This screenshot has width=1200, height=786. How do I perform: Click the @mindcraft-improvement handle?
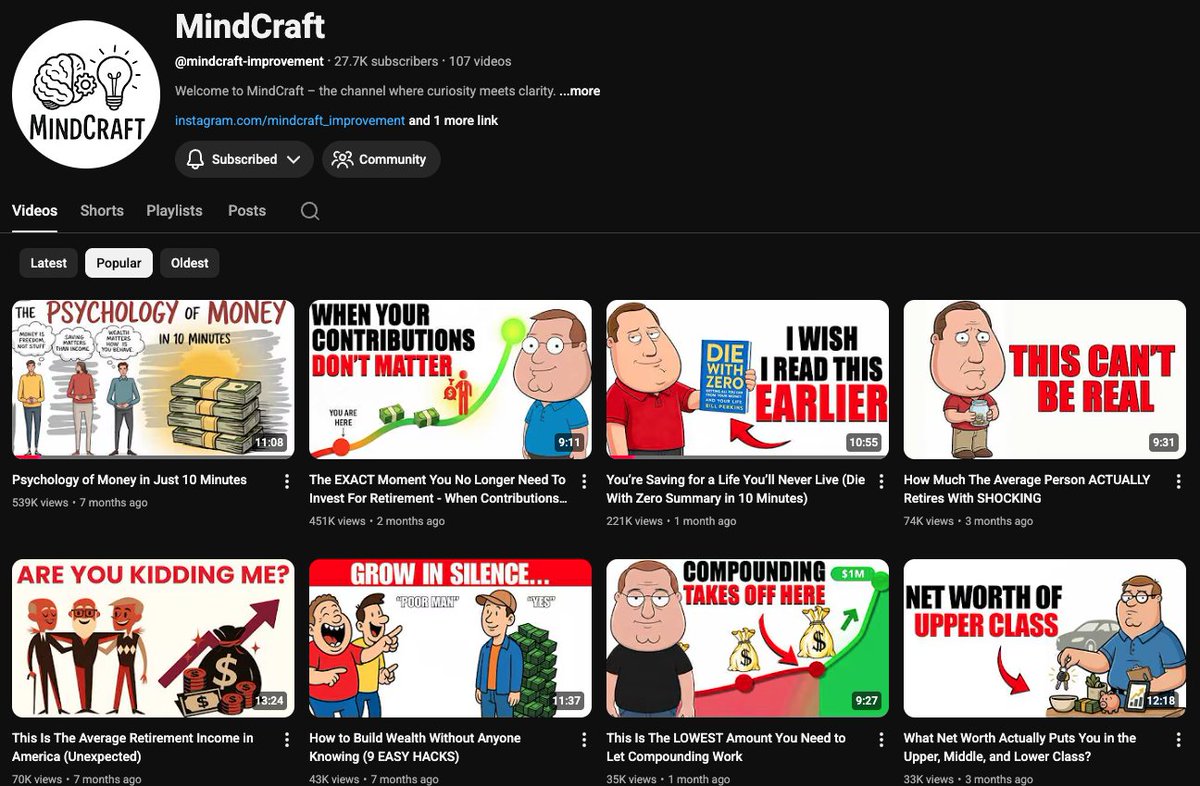(249, 62)
